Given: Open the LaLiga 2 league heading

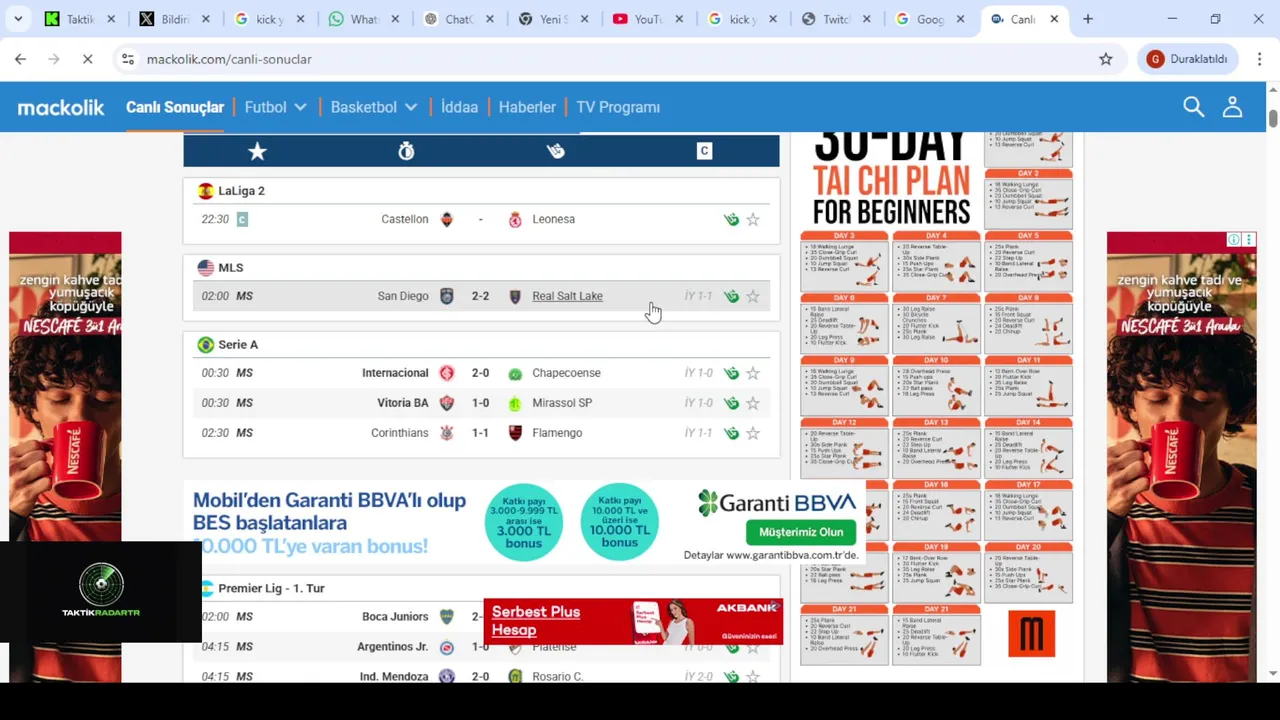Looking at the screenshot, I should (x=241, y=191).
